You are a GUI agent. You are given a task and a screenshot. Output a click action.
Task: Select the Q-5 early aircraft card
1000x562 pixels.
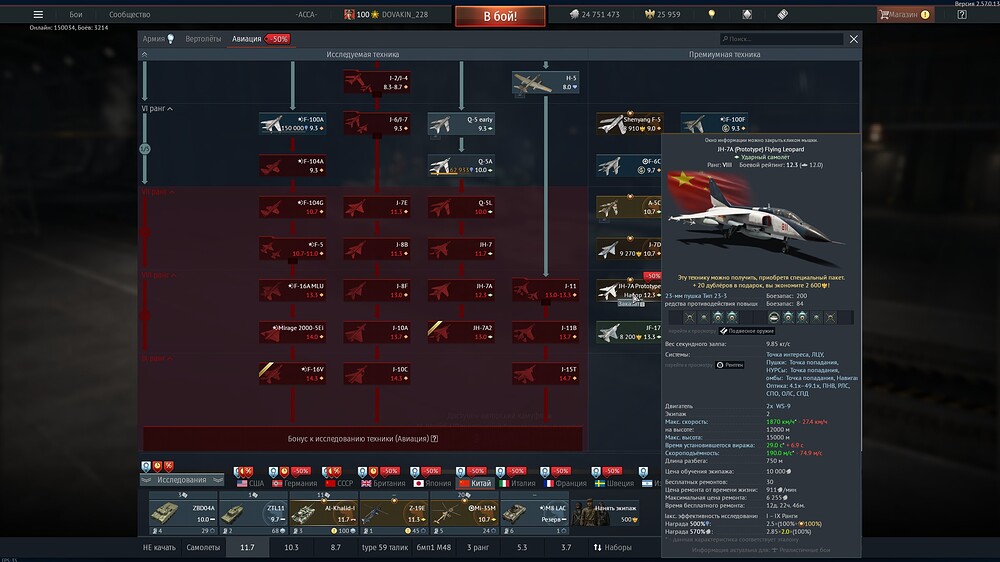[461, 124]
